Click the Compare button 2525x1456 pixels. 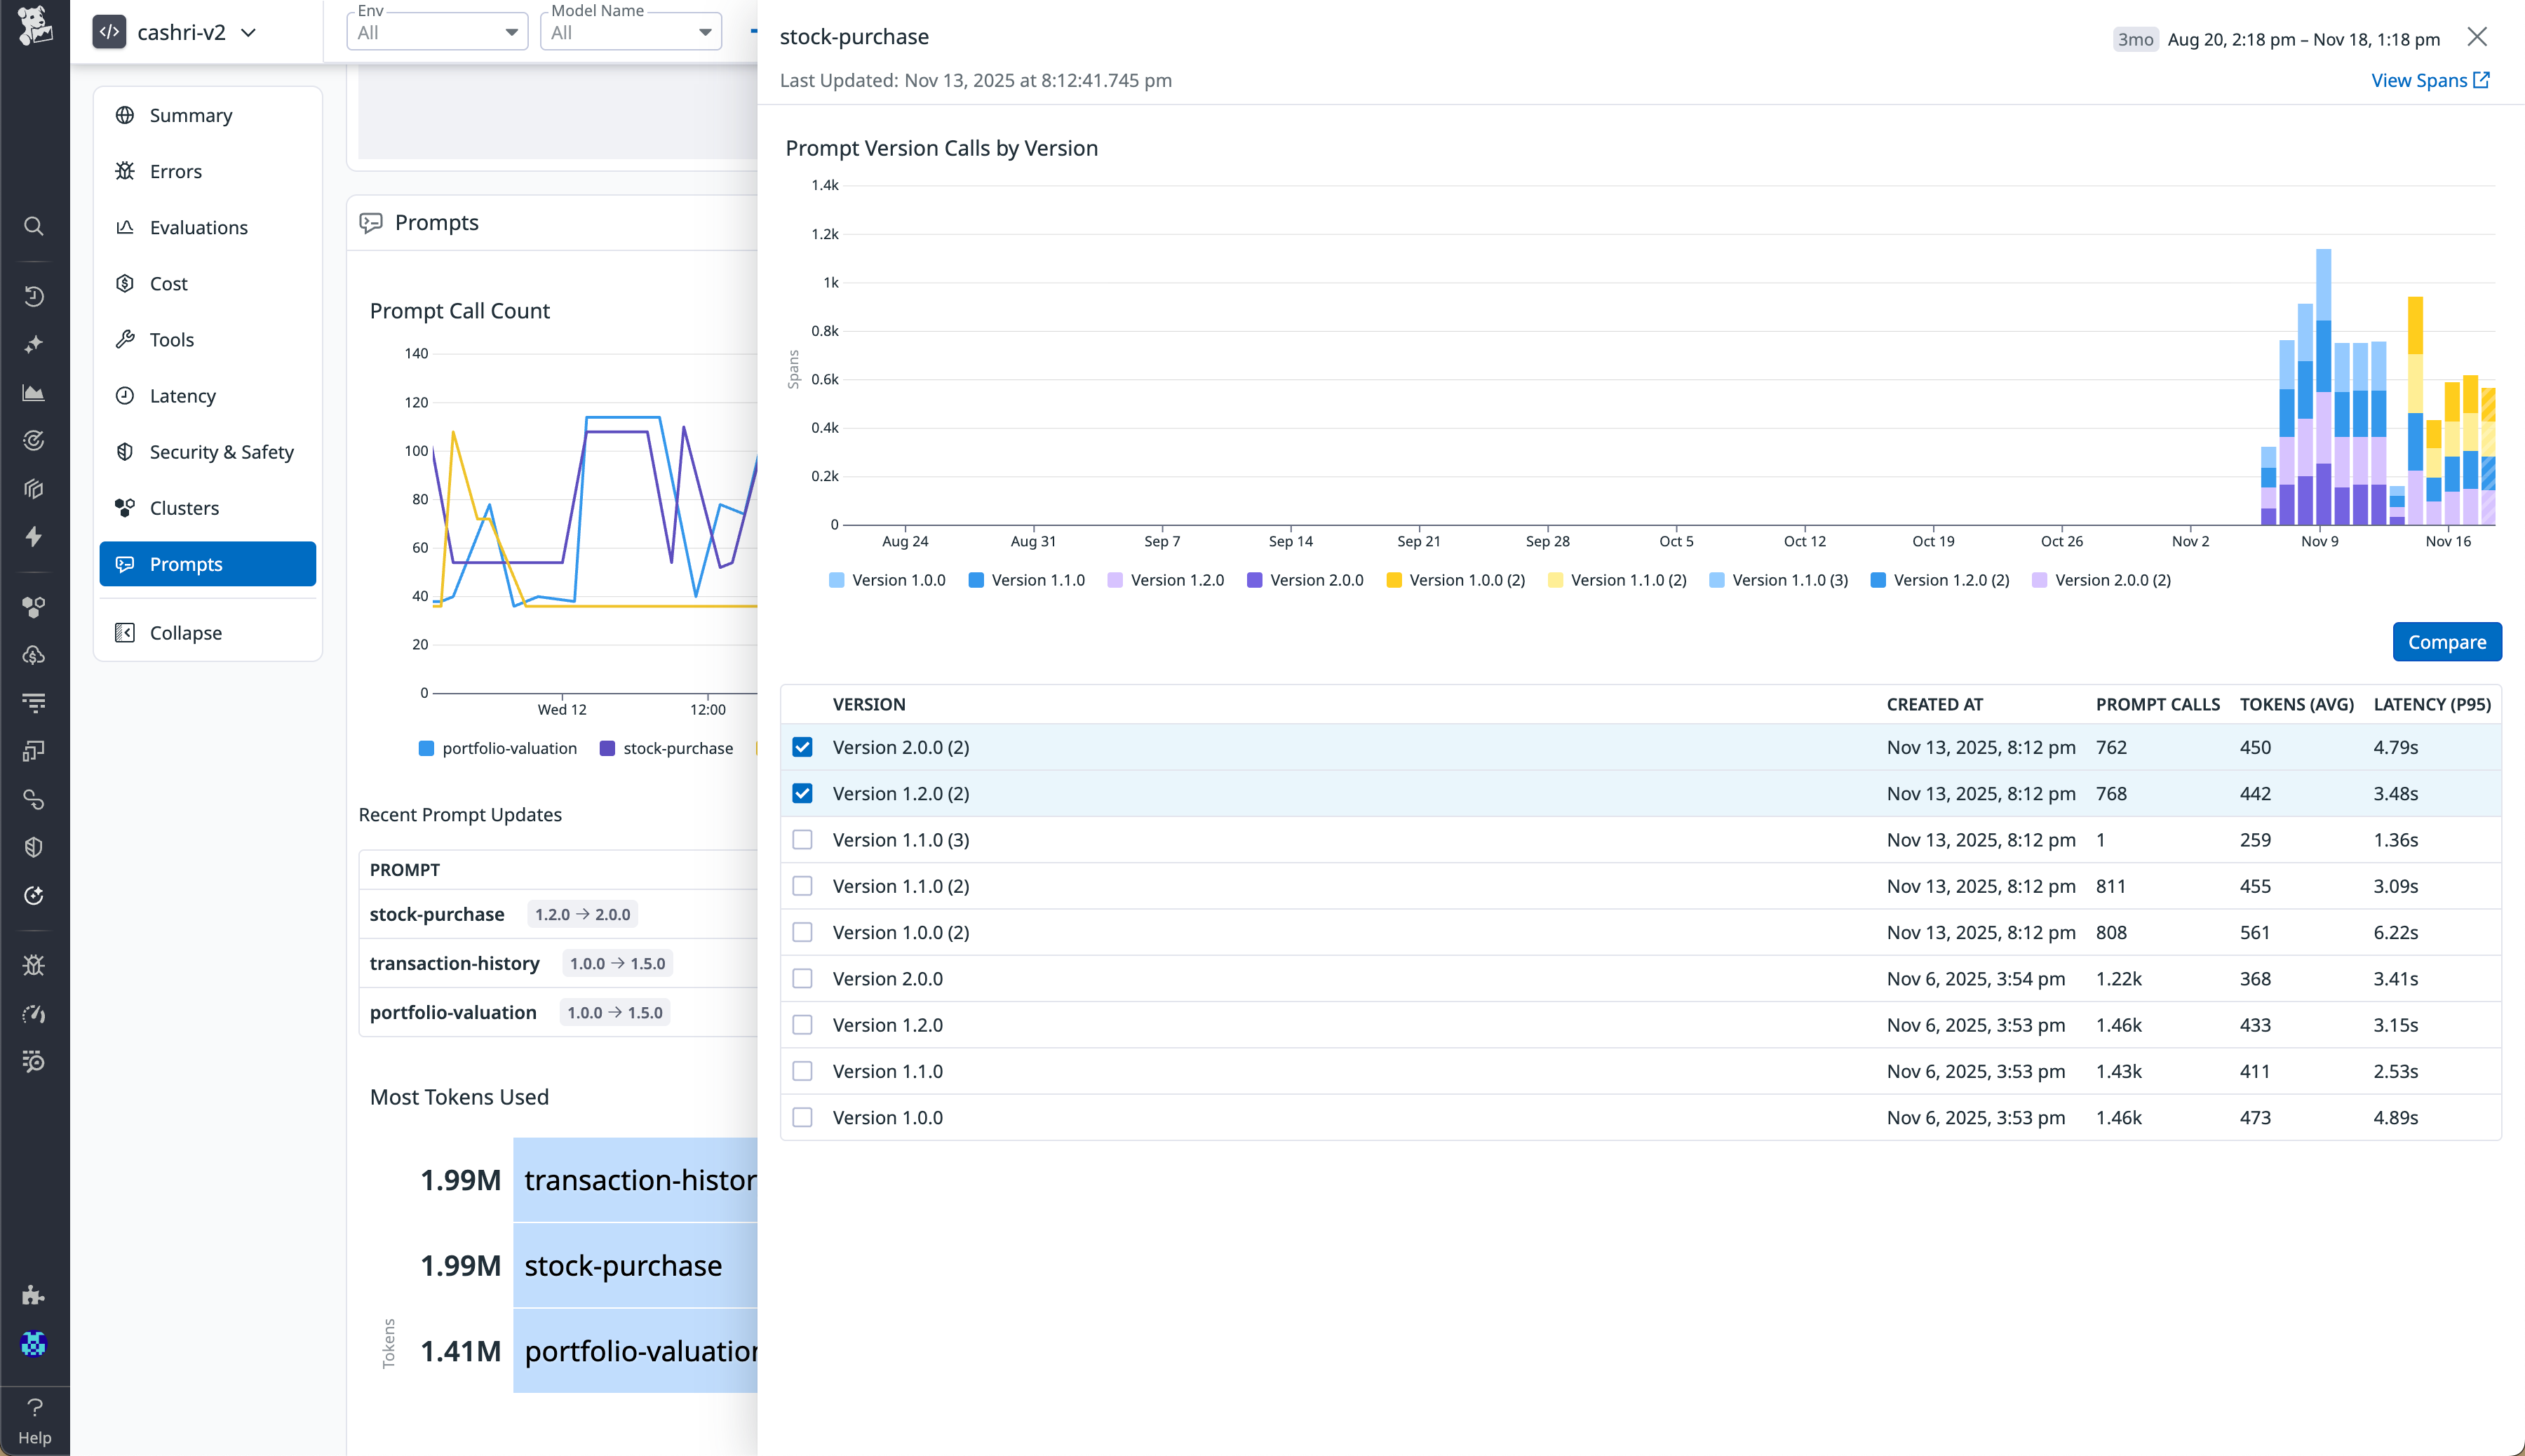click(2446, 641)
